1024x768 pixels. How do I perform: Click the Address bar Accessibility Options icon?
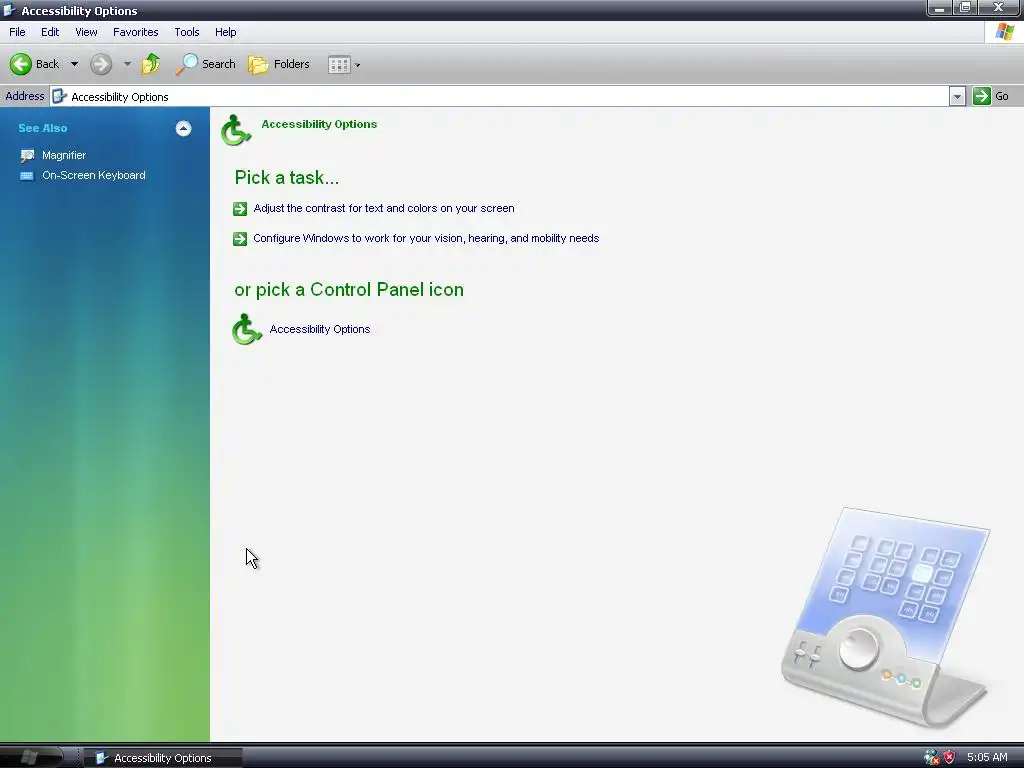pos(59,97)
